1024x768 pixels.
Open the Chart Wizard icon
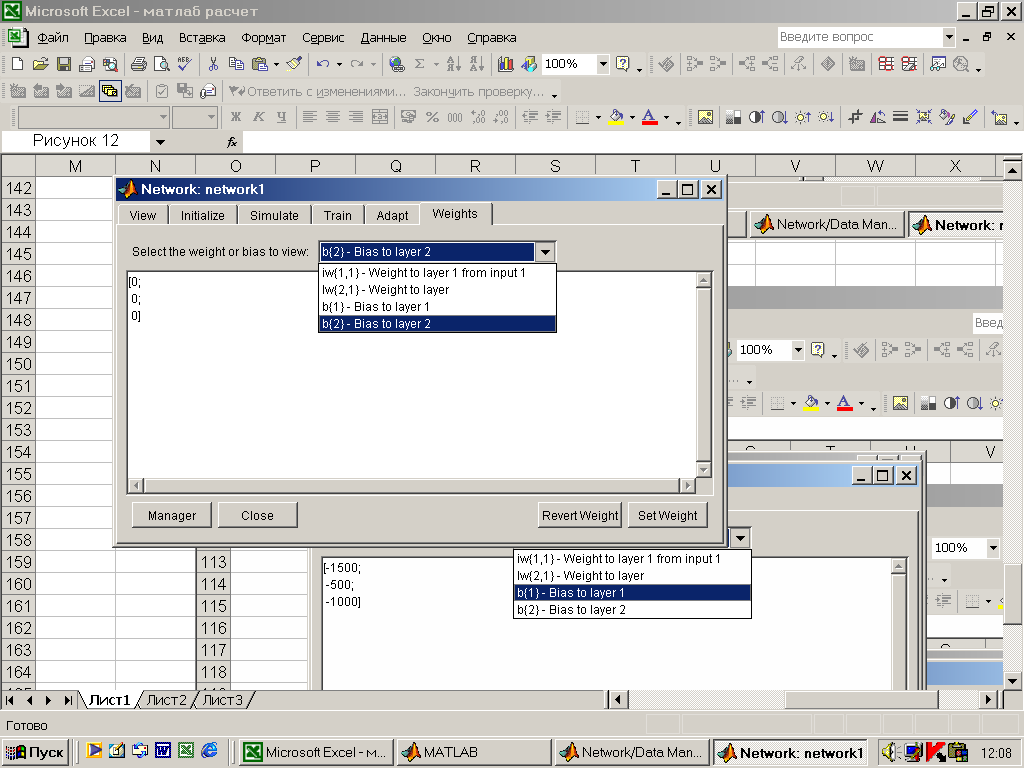point(505,64)
